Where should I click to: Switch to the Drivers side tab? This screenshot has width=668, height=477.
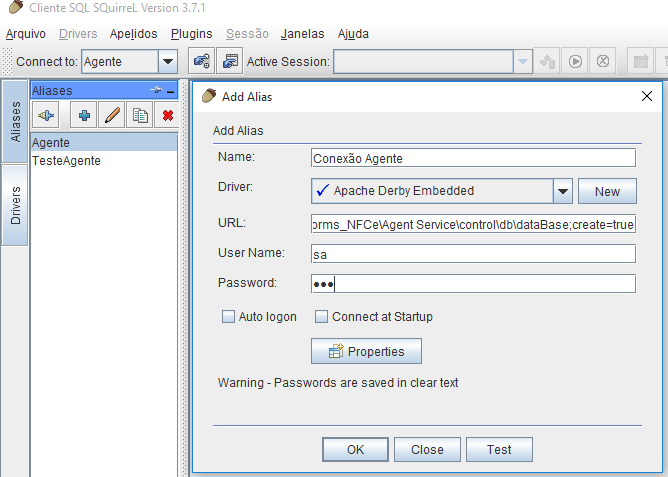[15, 205]
